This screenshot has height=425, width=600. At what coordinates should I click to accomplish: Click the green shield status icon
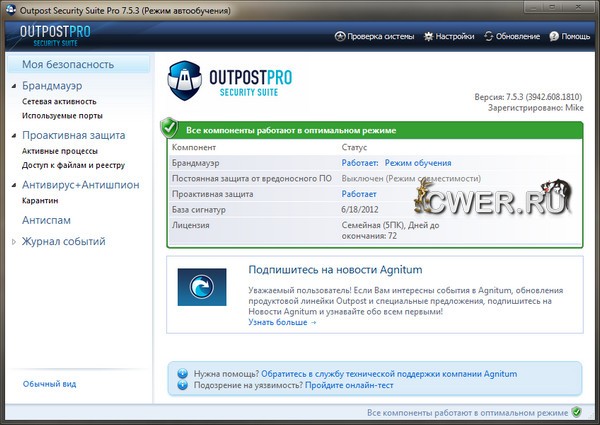click(x=169, y=128)
